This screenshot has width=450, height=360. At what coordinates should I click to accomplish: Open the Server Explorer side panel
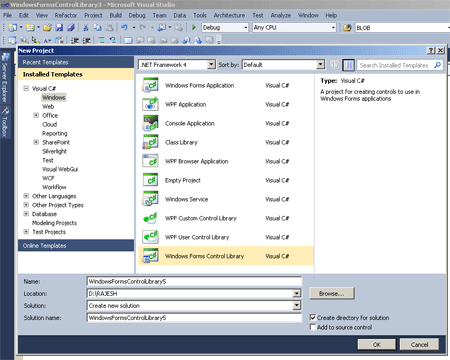pyautogui.click(x=5, y=78)
